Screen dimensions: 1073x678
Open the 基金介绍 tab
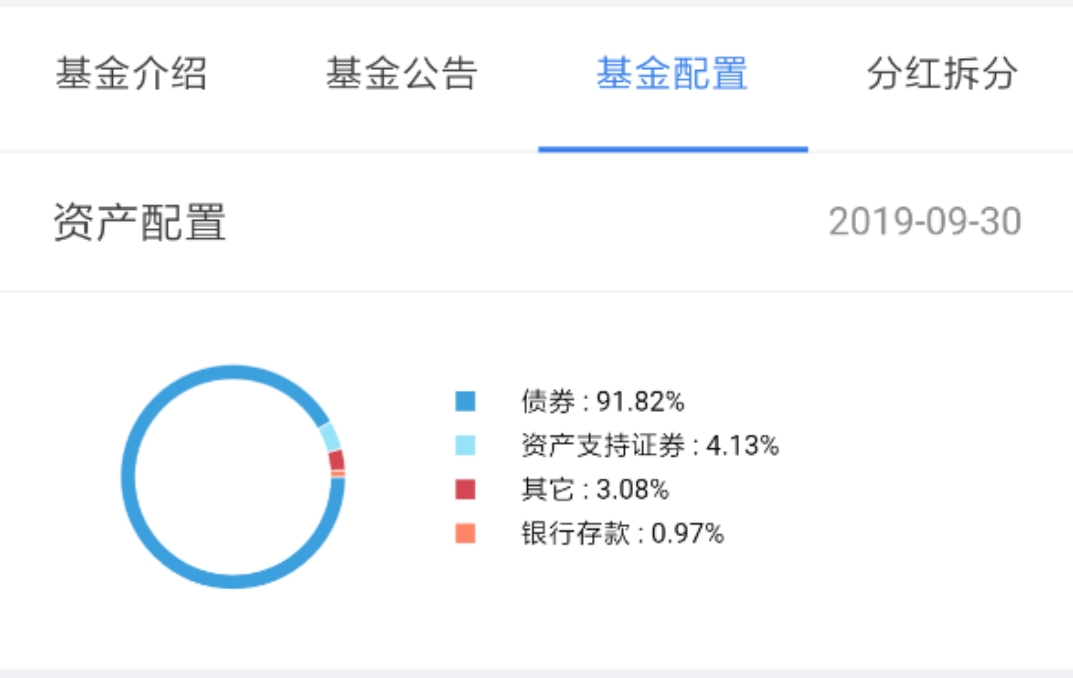click(131, 73)
